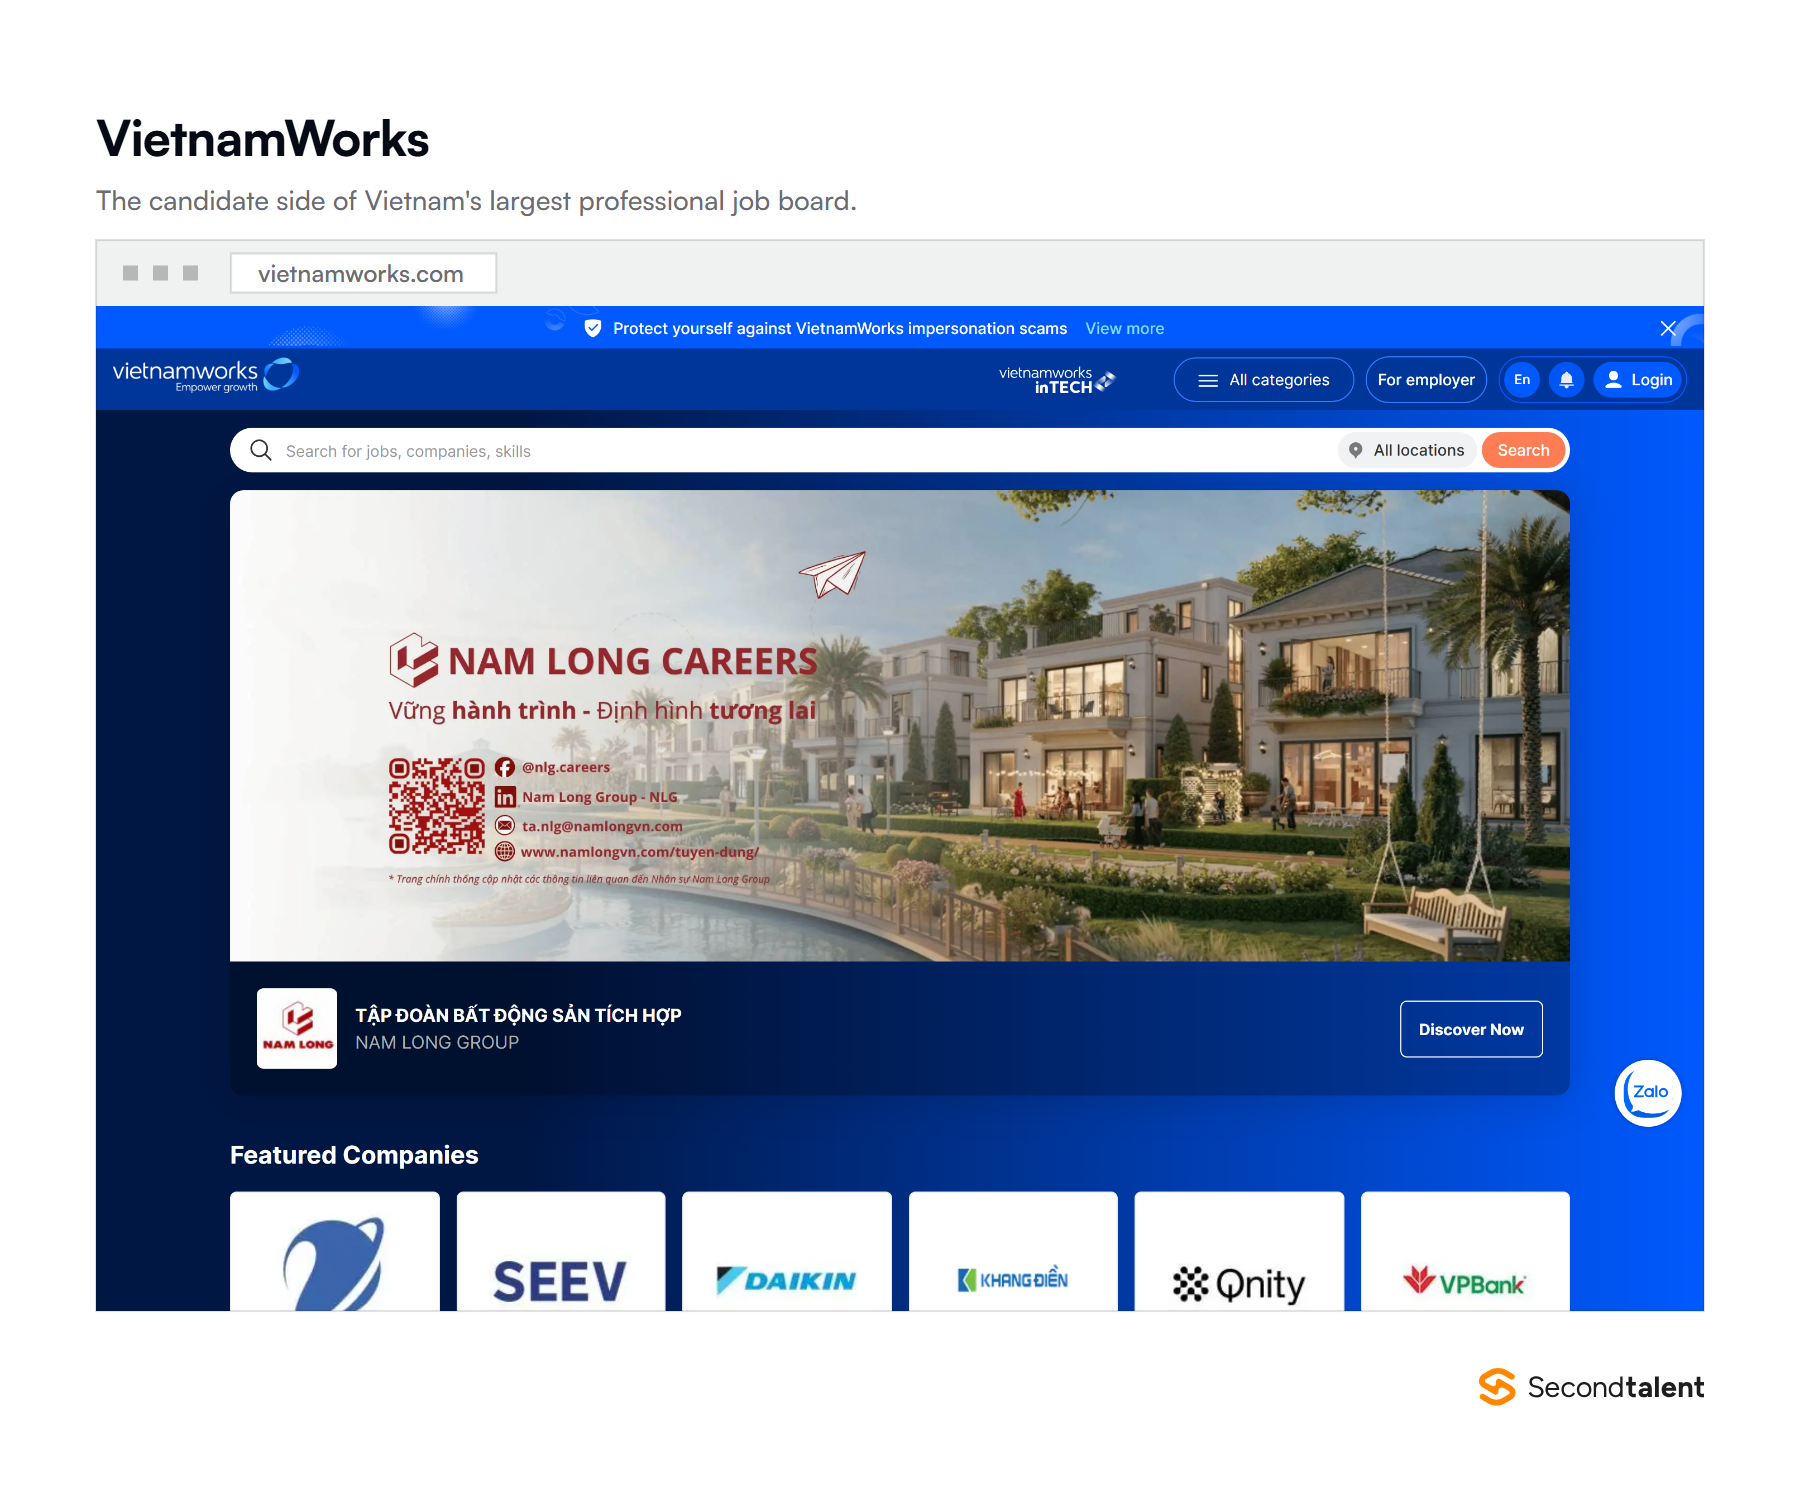Open notifications via the bell icon
The height and width of the screenshot is (1494, 1800).
pos(1567,380)
